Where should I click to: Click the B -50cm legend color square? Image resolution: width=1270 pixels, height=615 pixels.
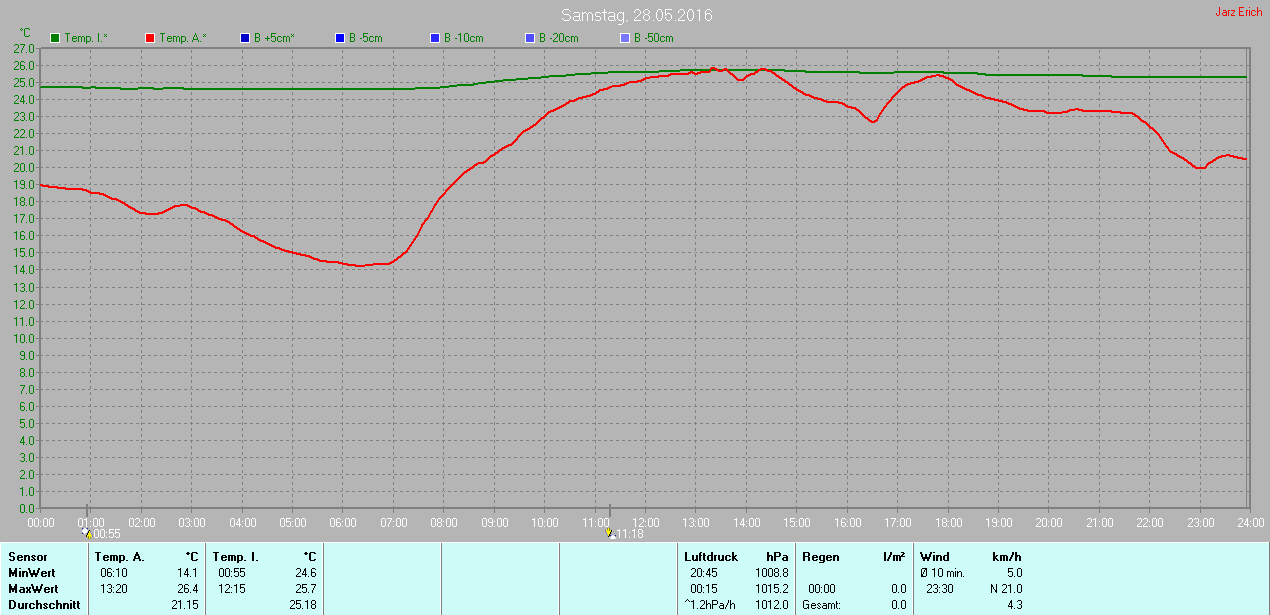tap(625, 38)
